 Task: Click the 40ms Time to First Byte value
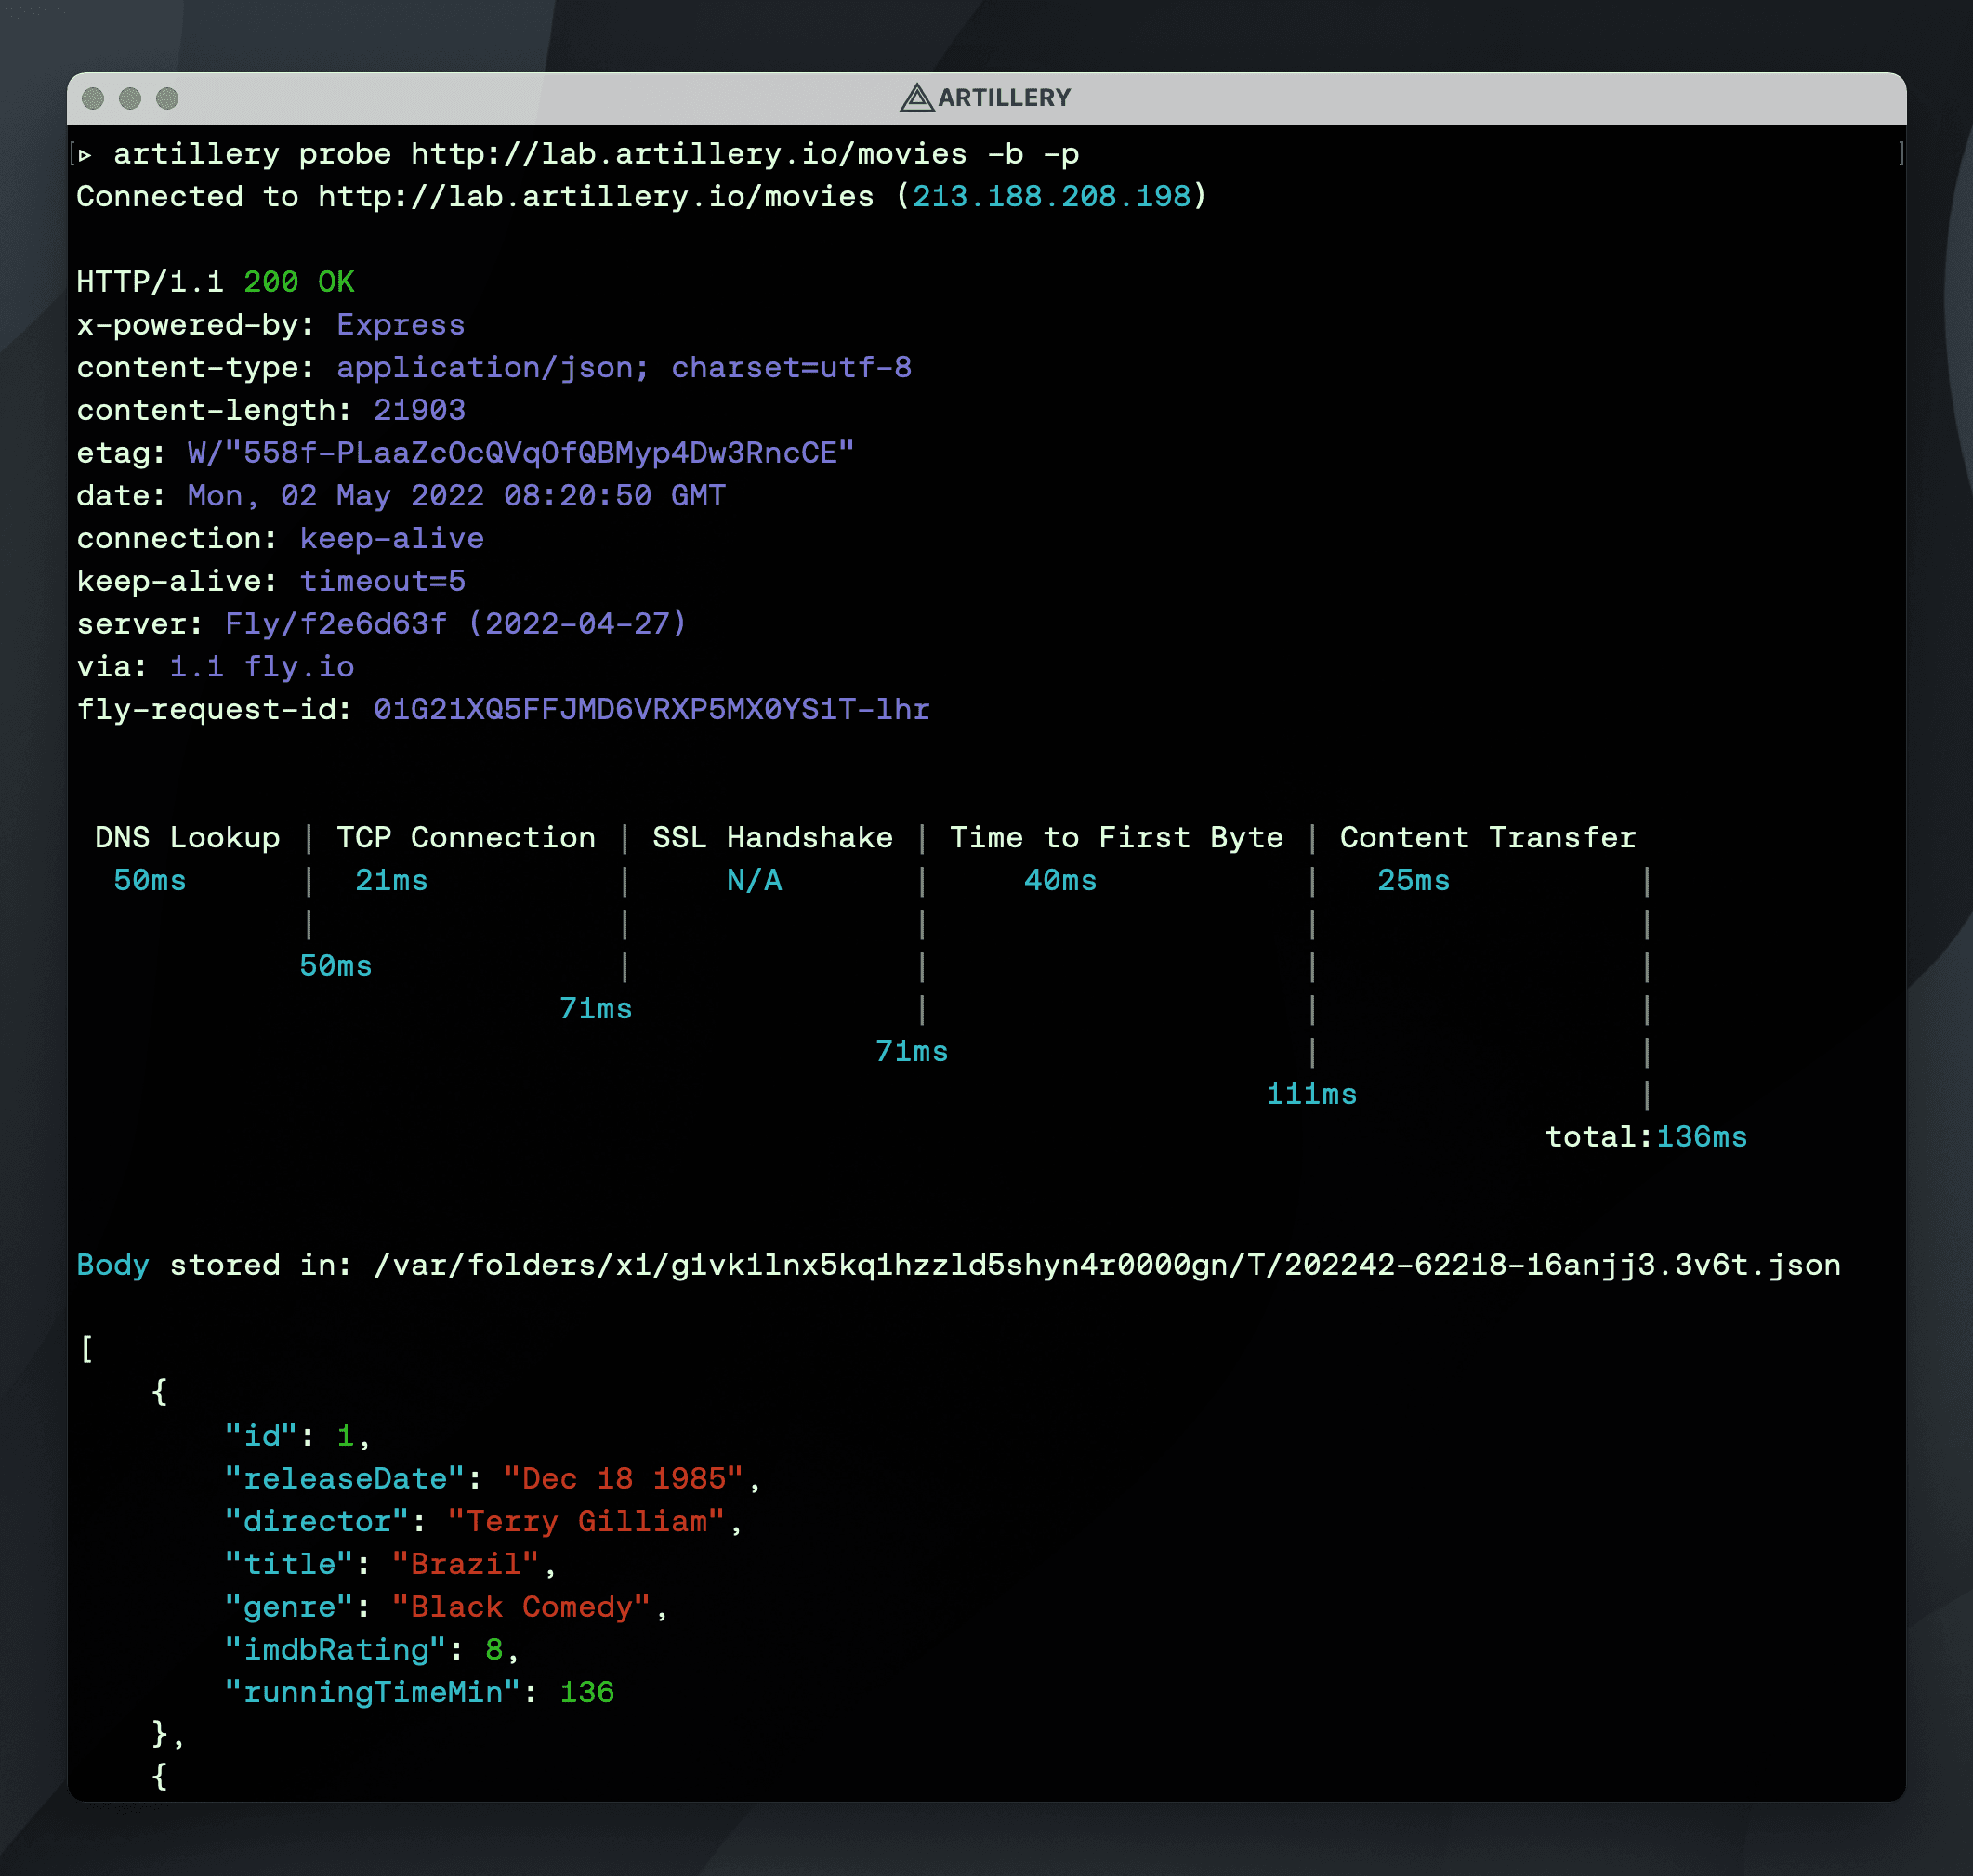(x=1061, y=881)
